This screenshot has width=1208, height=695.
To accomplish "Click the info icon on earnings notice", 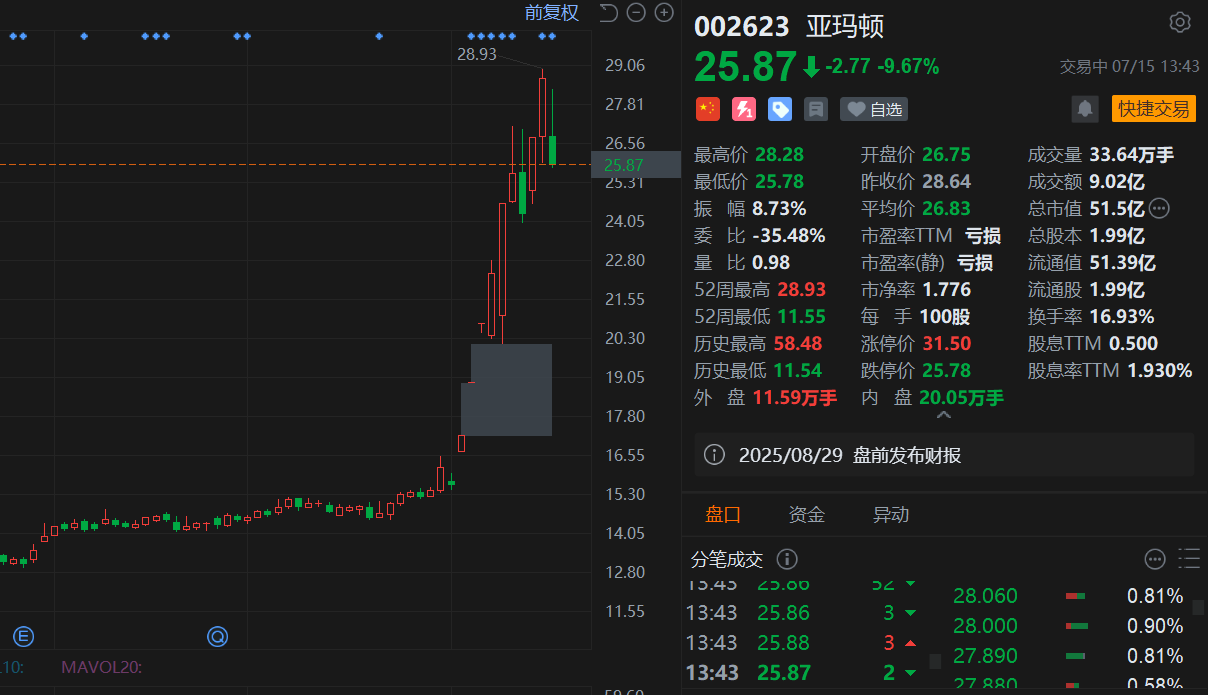I will tap(714, 455).
